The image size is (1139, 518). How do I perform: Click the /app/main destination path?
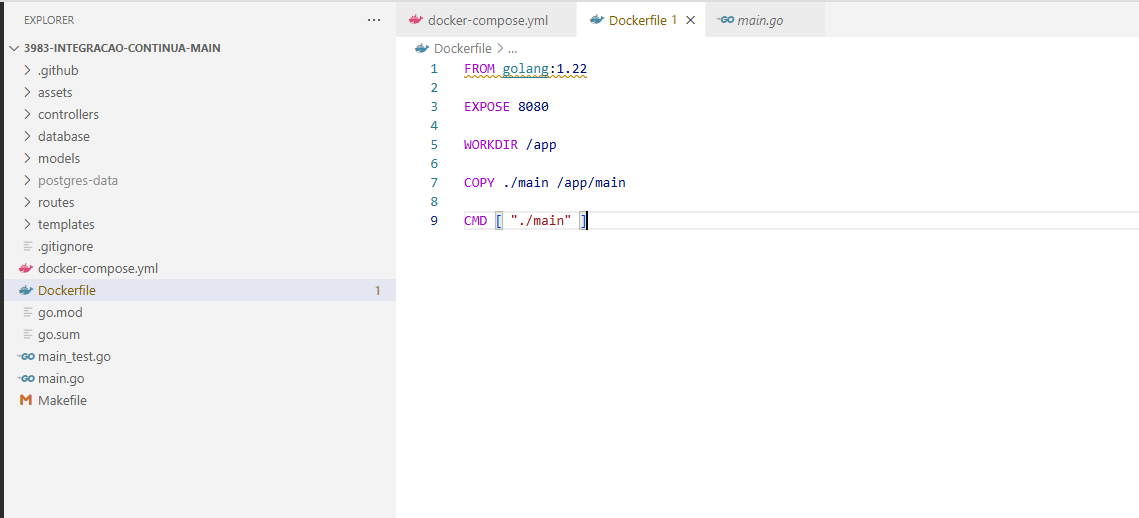(x=591, y=182)
